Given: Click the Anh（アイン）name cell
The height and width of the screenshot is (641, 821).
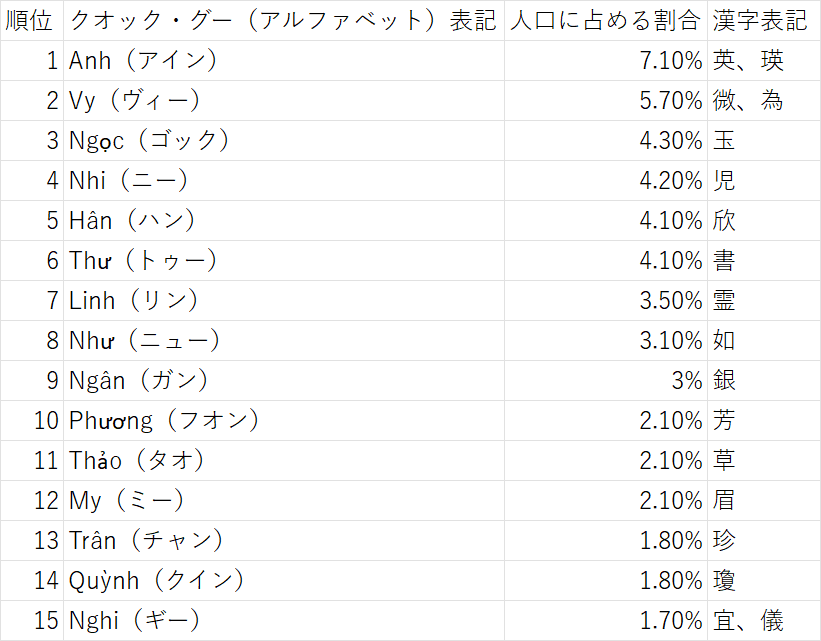Looking at the screenshot, I should (284, 61).
